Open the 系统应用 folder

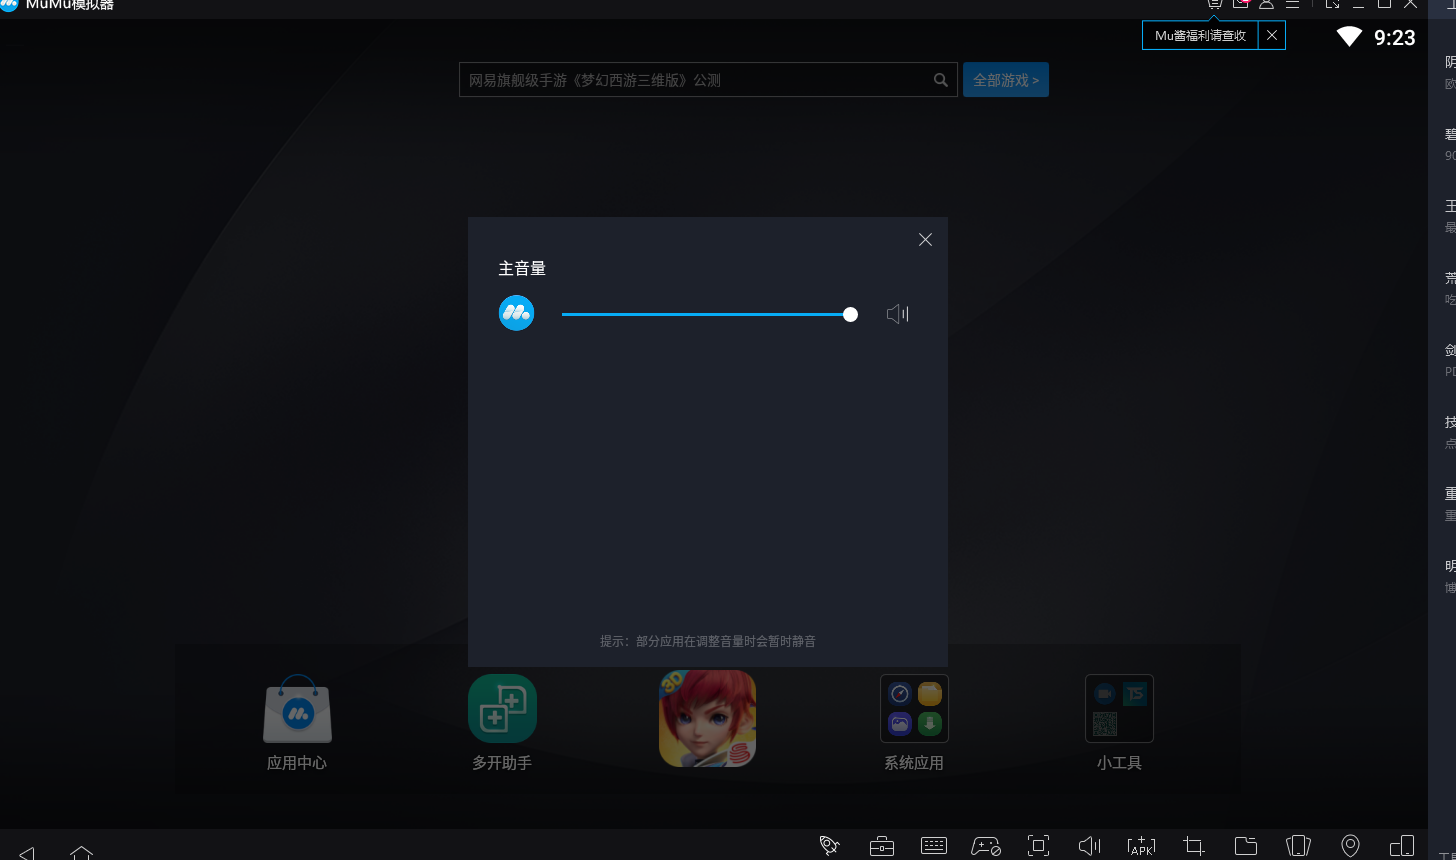pyautogui.click(x=914, y=708)
